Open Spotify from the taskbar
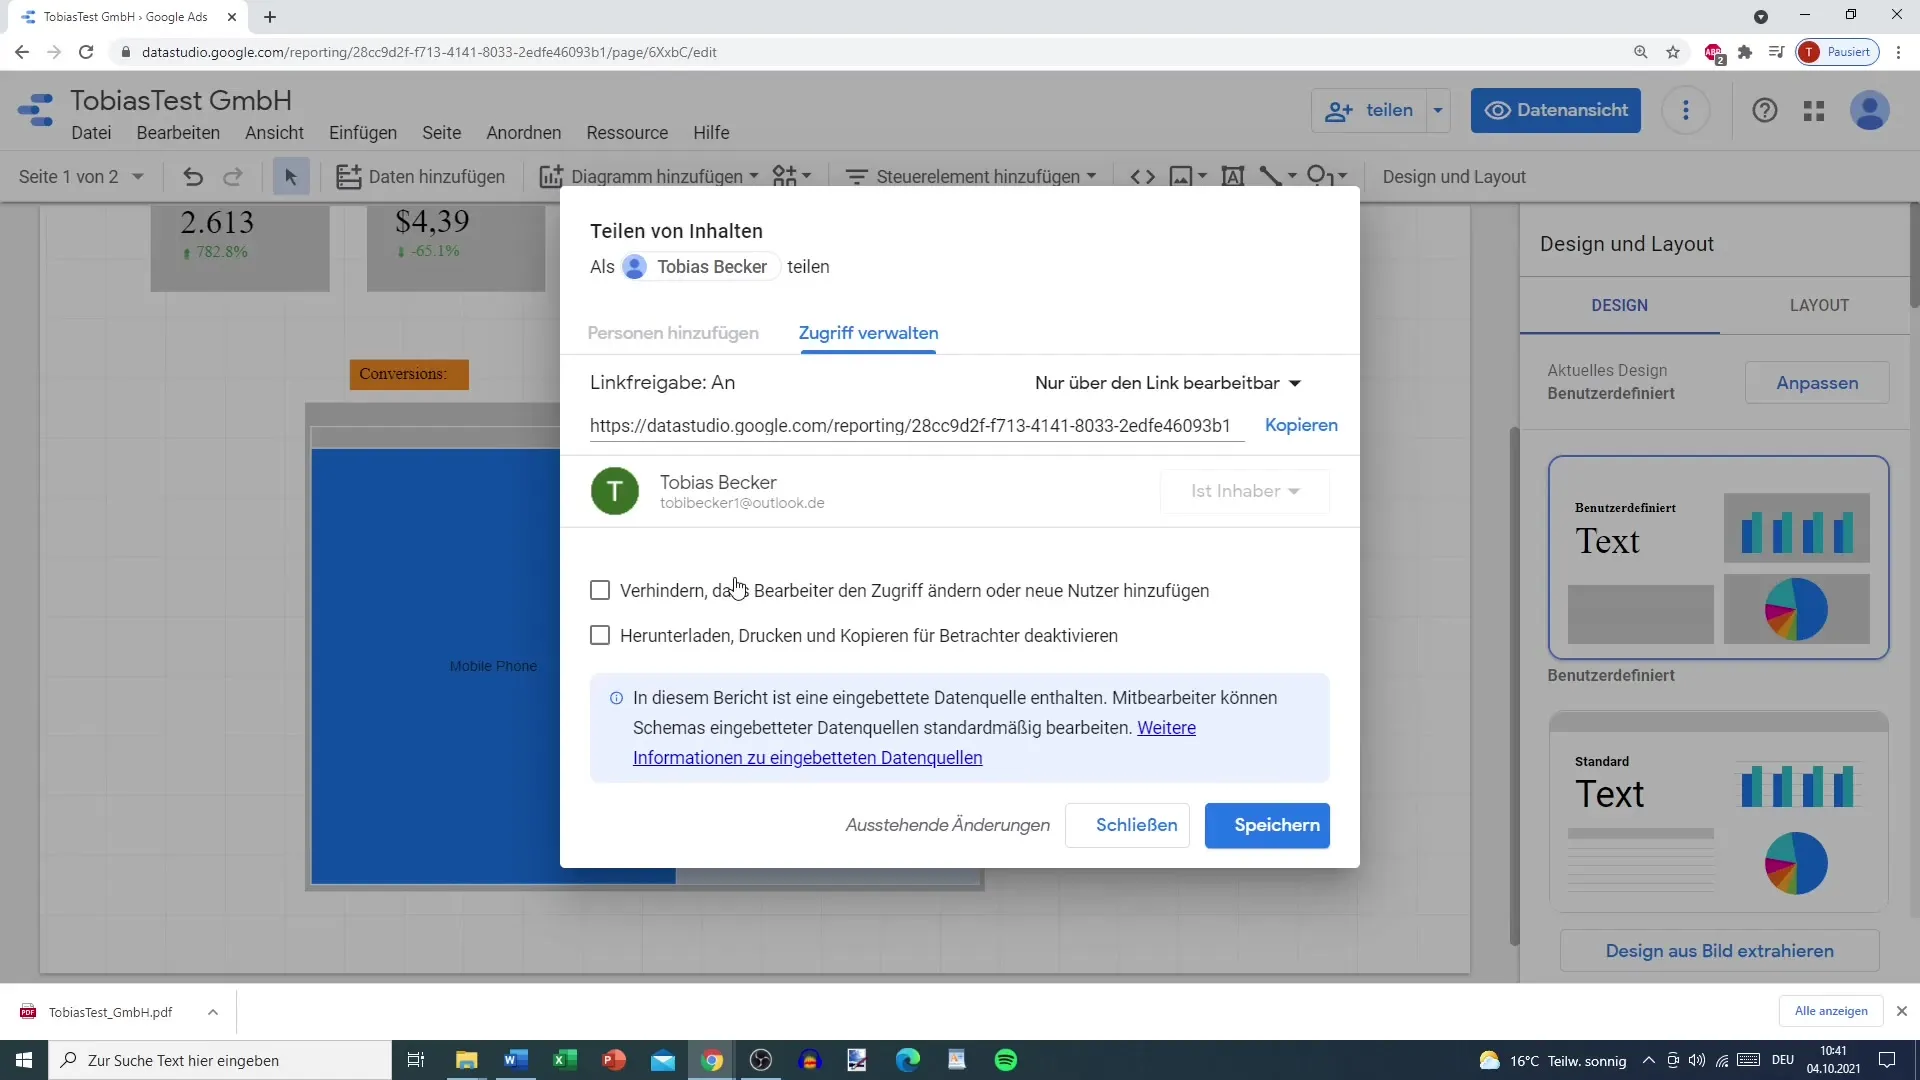The height and width of the screenshot is (1080, 1920). (1006, 1060)
